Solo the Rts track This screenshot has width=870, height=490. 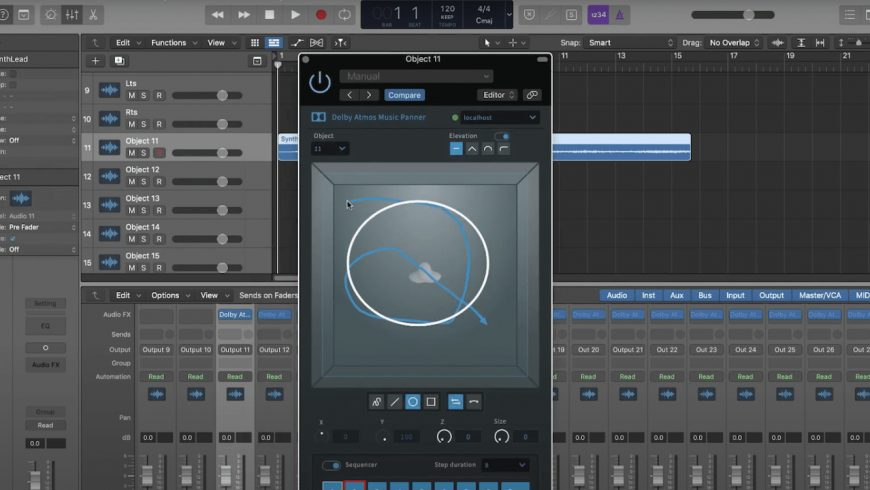pos(144,124)
